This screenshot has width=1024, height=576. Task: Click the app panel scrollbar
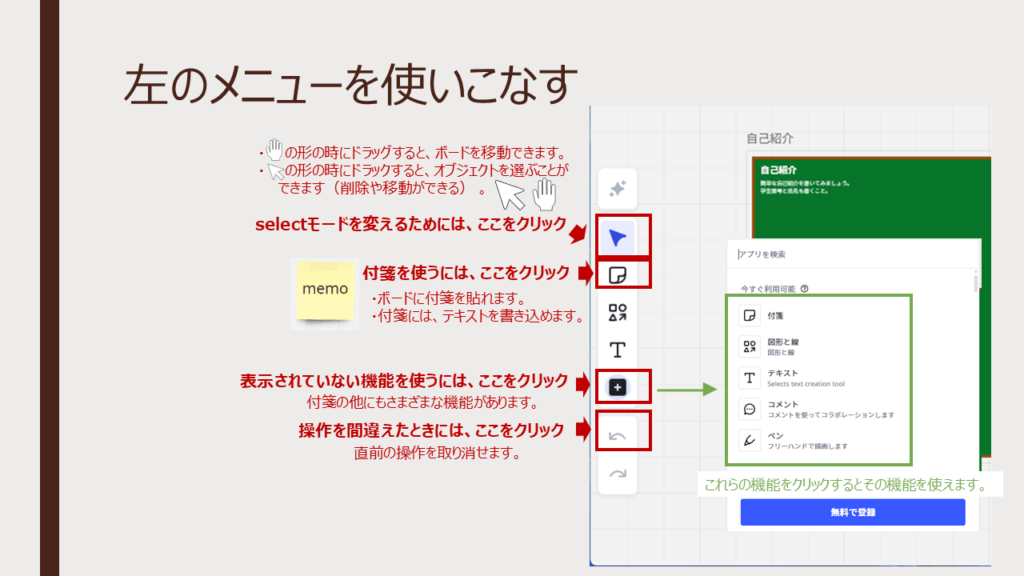click(x=976, y=285)
